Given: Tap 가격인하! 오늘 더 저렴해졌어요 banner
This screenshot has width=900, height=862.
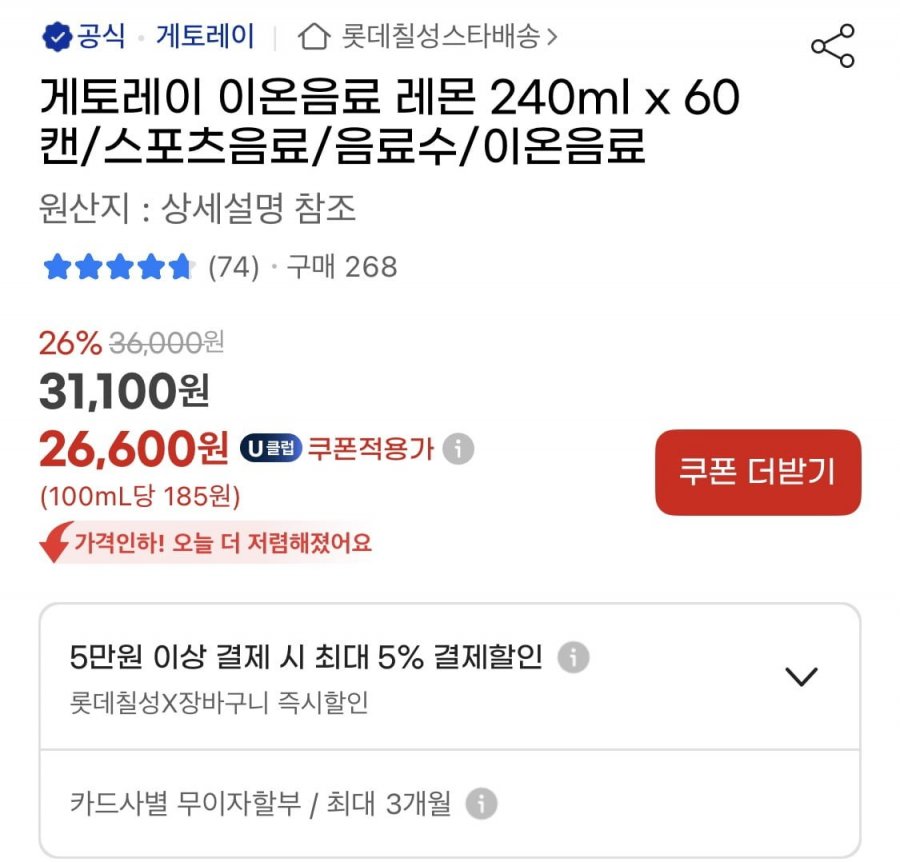Looking at the screenshot, I should tap(205, 542).
